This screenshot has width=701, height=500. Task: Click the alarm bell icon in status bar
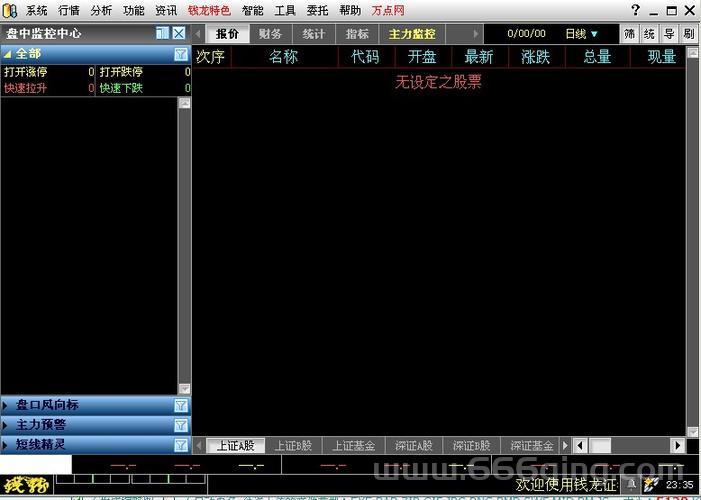coord(631,484)
